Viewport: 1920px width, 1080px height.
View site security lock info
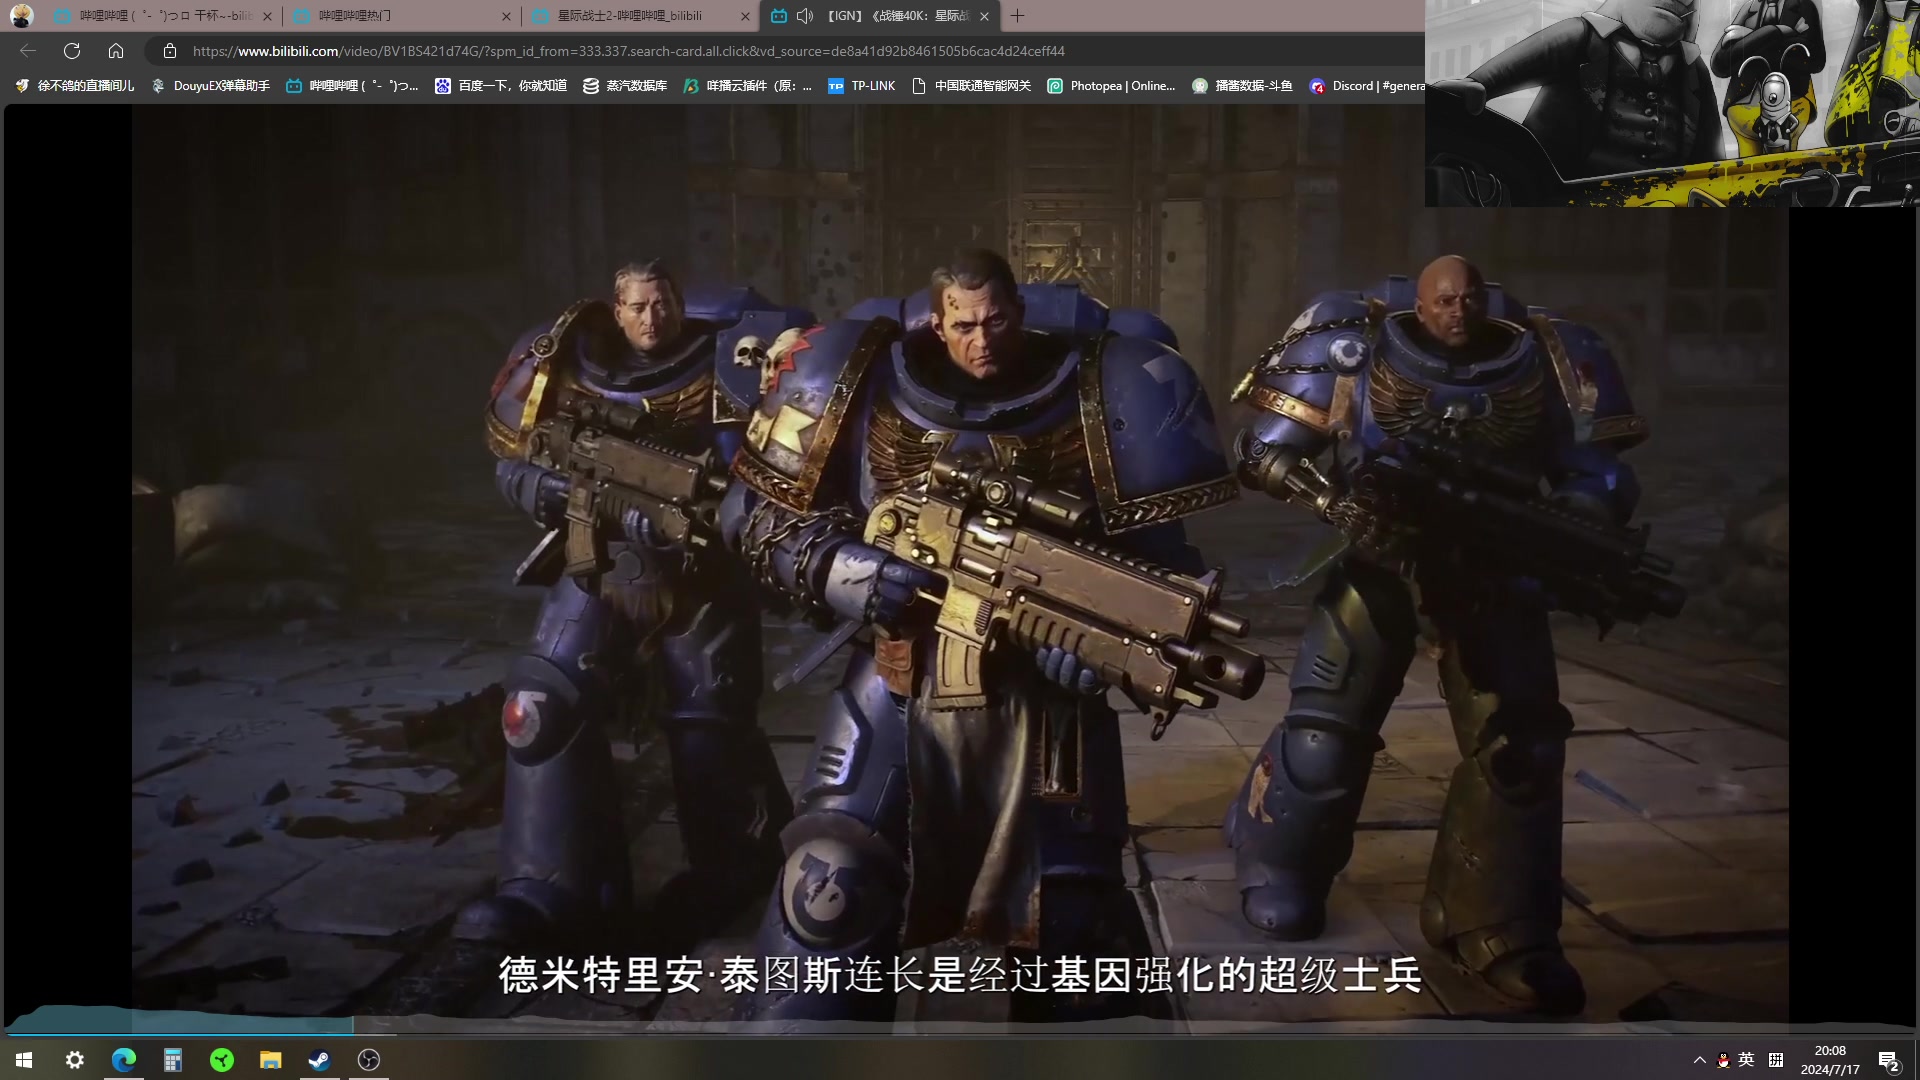(x=170, y=51)
